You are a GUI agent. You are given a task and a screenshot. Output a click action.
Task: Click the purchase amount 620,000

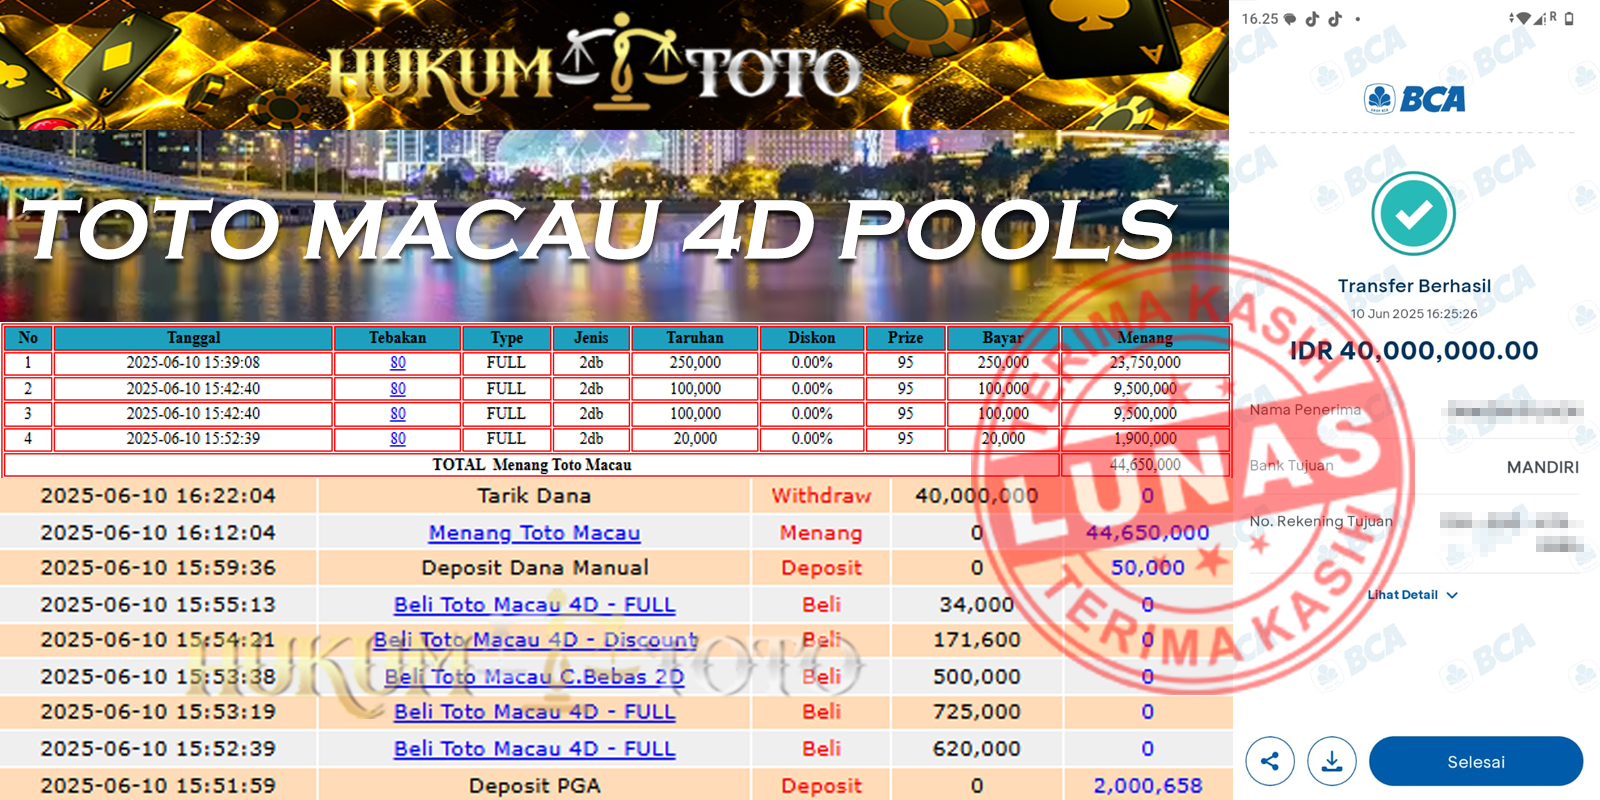point(977,749)
